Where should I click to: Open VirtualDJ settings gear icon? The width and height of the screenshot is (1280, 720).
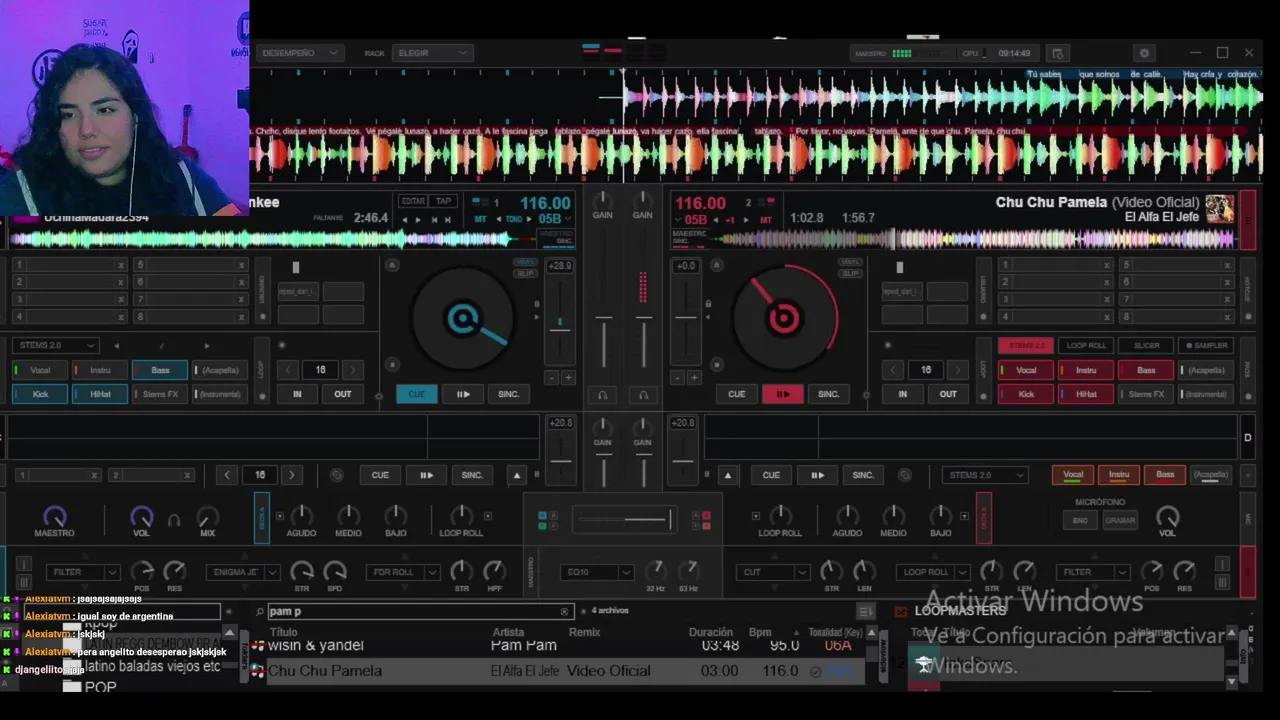click(x=1145, y=53)
